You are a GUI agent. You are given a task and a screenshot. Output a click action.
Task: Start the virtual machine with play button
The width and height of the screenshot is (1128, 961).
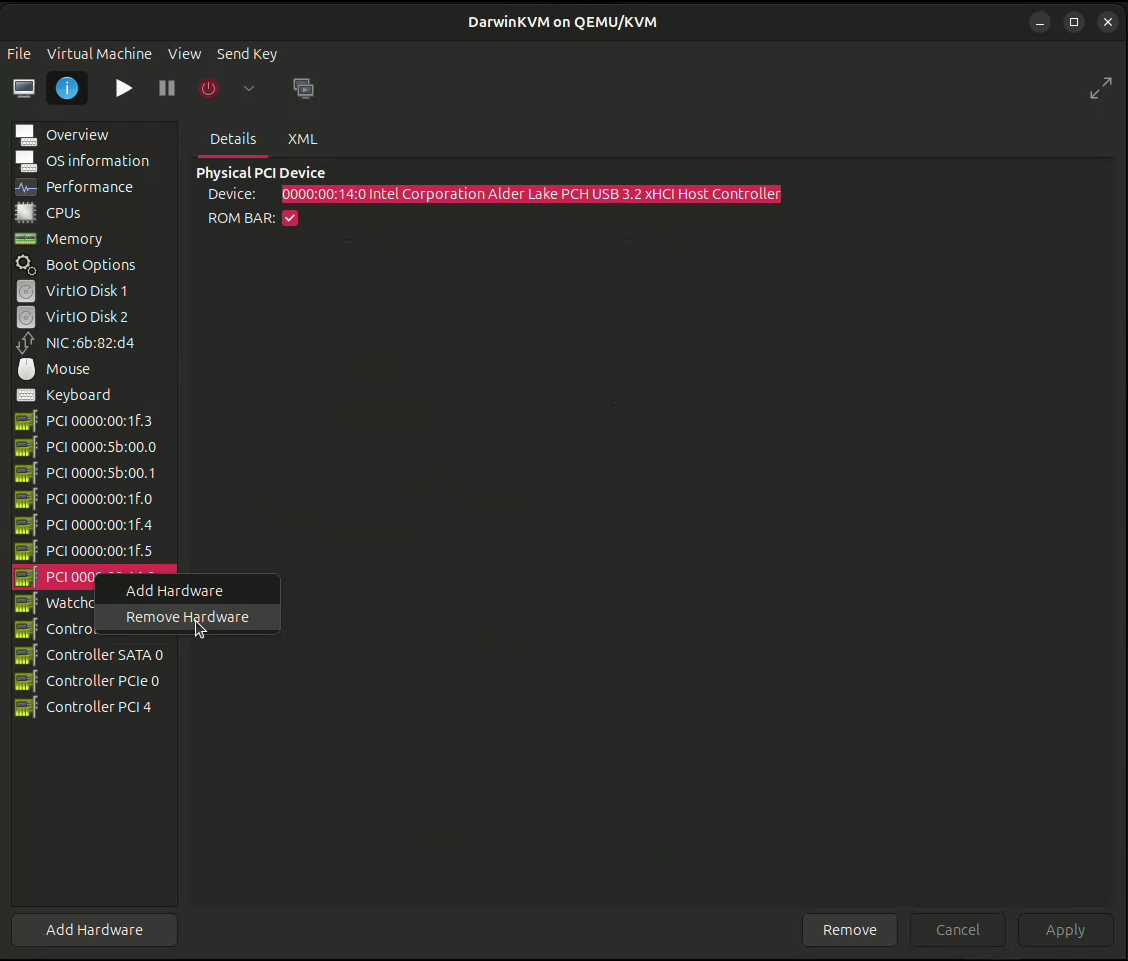click(123, 88)
